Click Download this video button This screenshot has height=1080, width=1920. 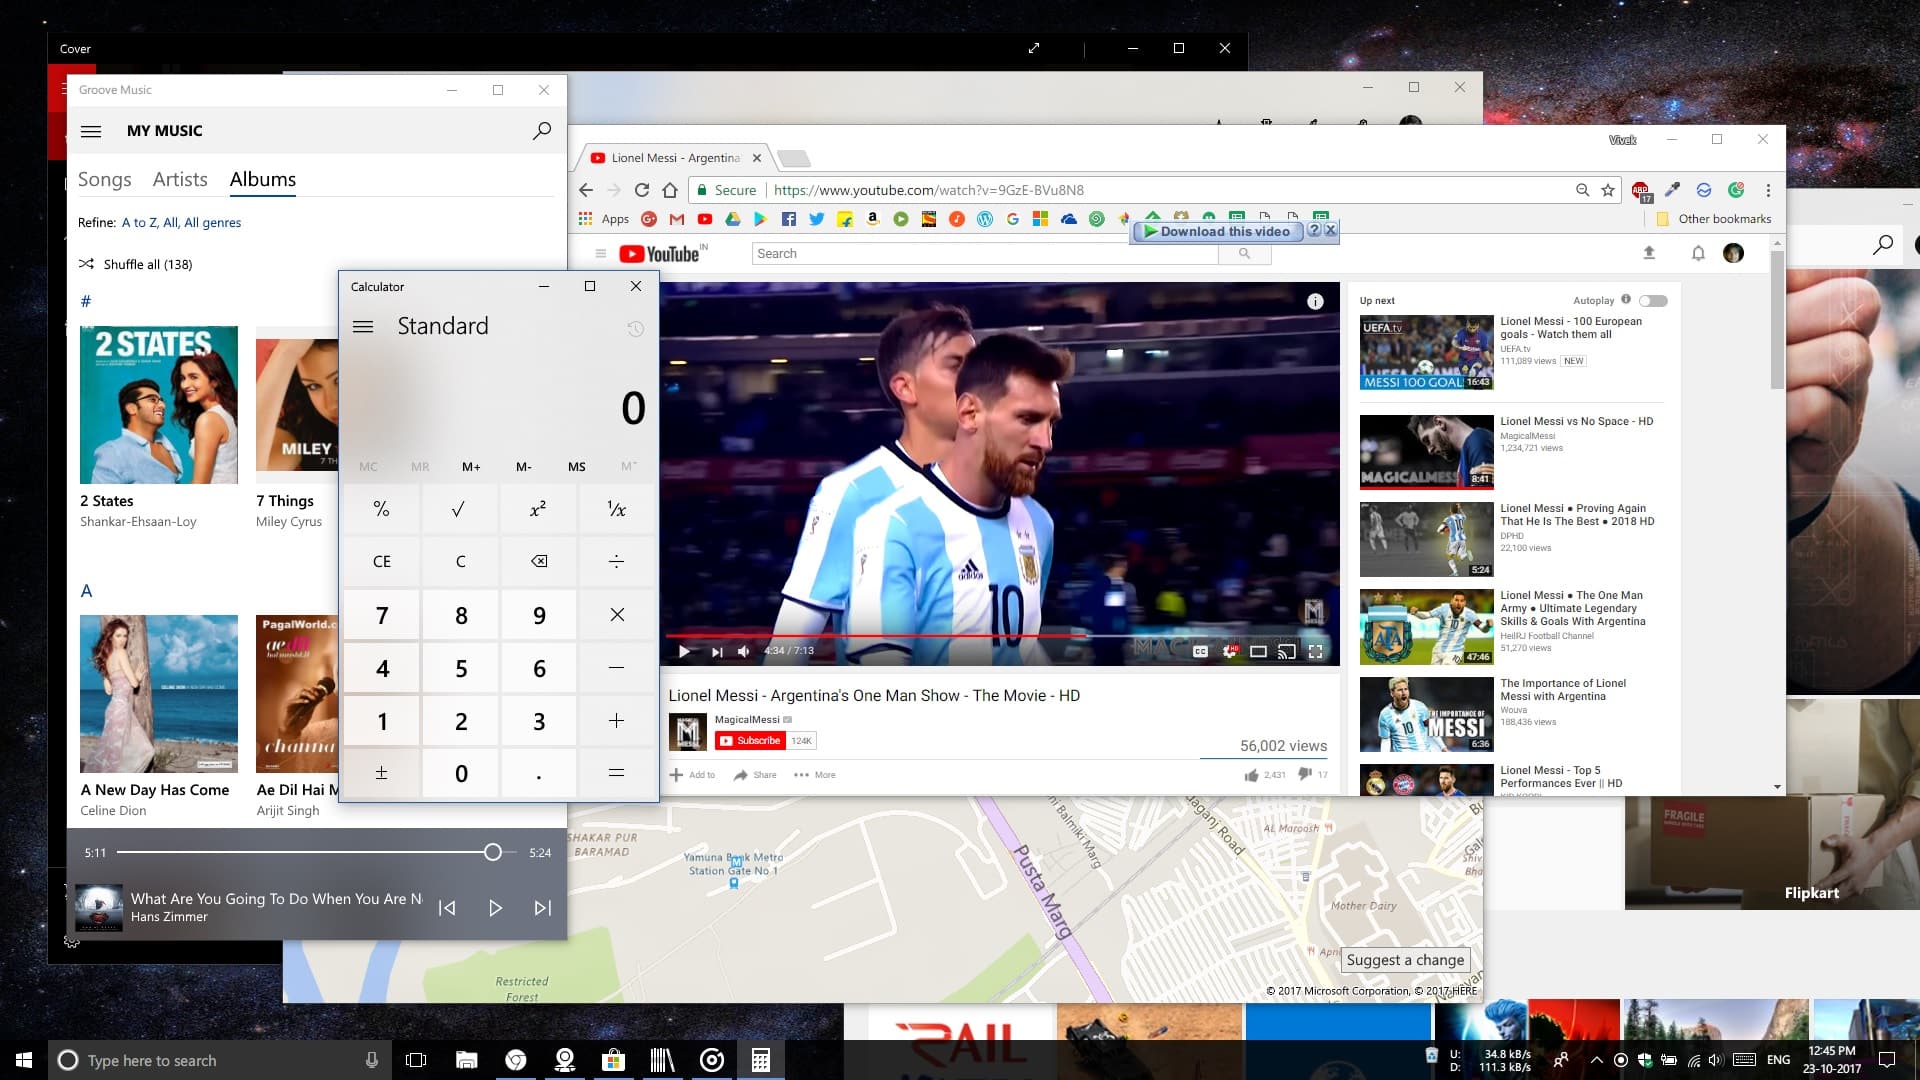tap(1217, 231)
